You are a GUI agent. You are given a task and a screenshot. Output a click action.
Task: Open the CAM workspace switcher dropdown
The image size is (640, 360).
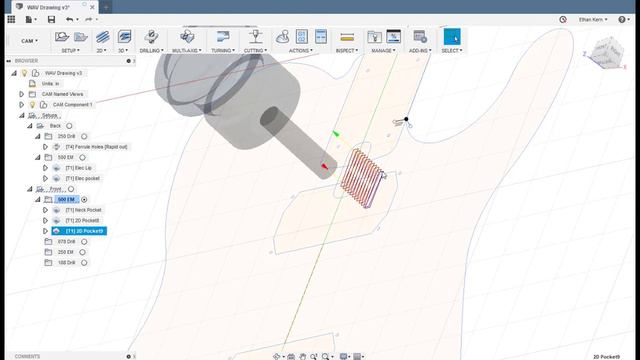pos(29,41)
